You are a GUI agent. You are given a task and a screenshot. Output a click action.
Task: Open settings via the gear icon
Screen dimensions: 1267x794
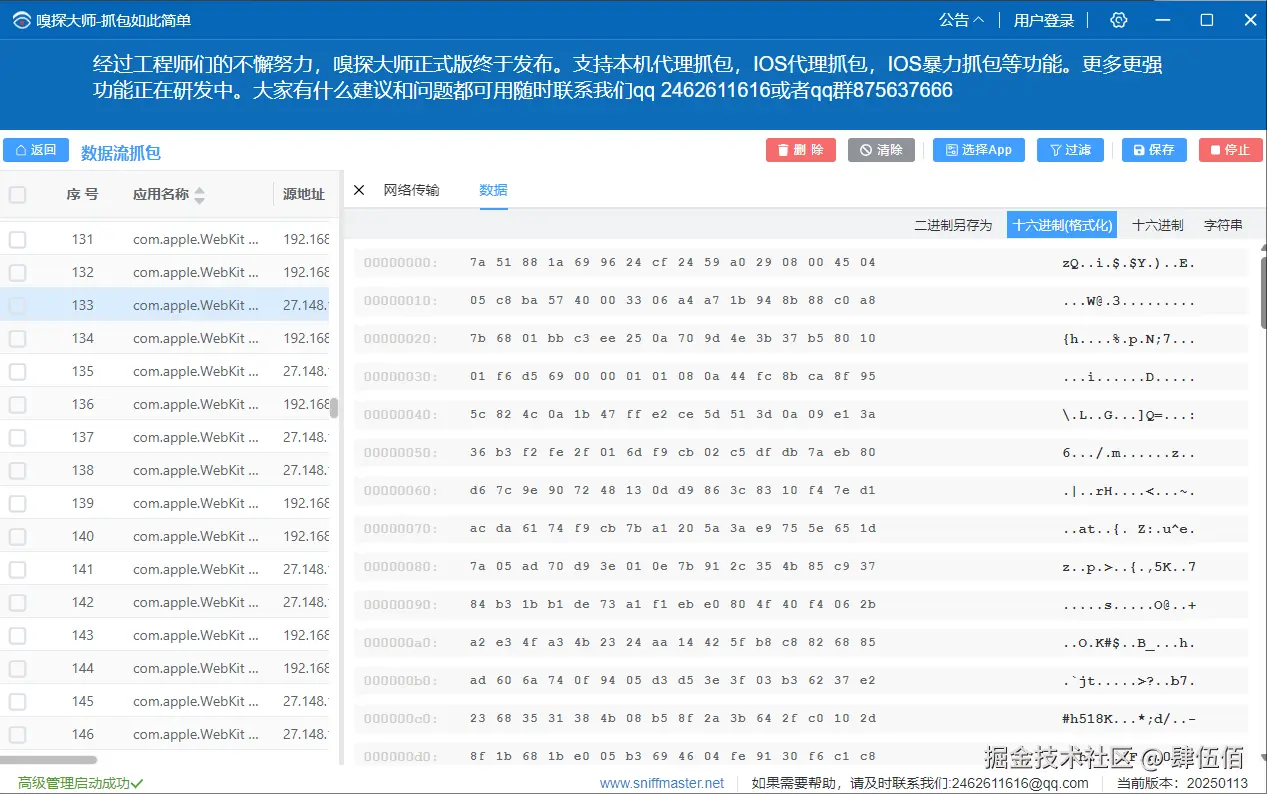(x=1117, y=19)
